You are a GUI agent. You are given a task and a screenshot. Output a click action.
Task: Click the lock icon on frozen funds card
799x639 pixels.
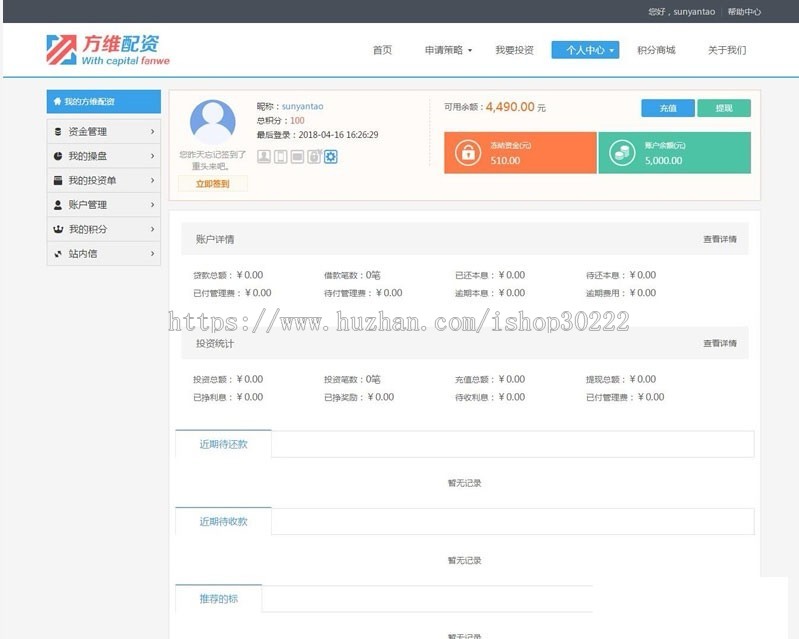coord(468,152)
